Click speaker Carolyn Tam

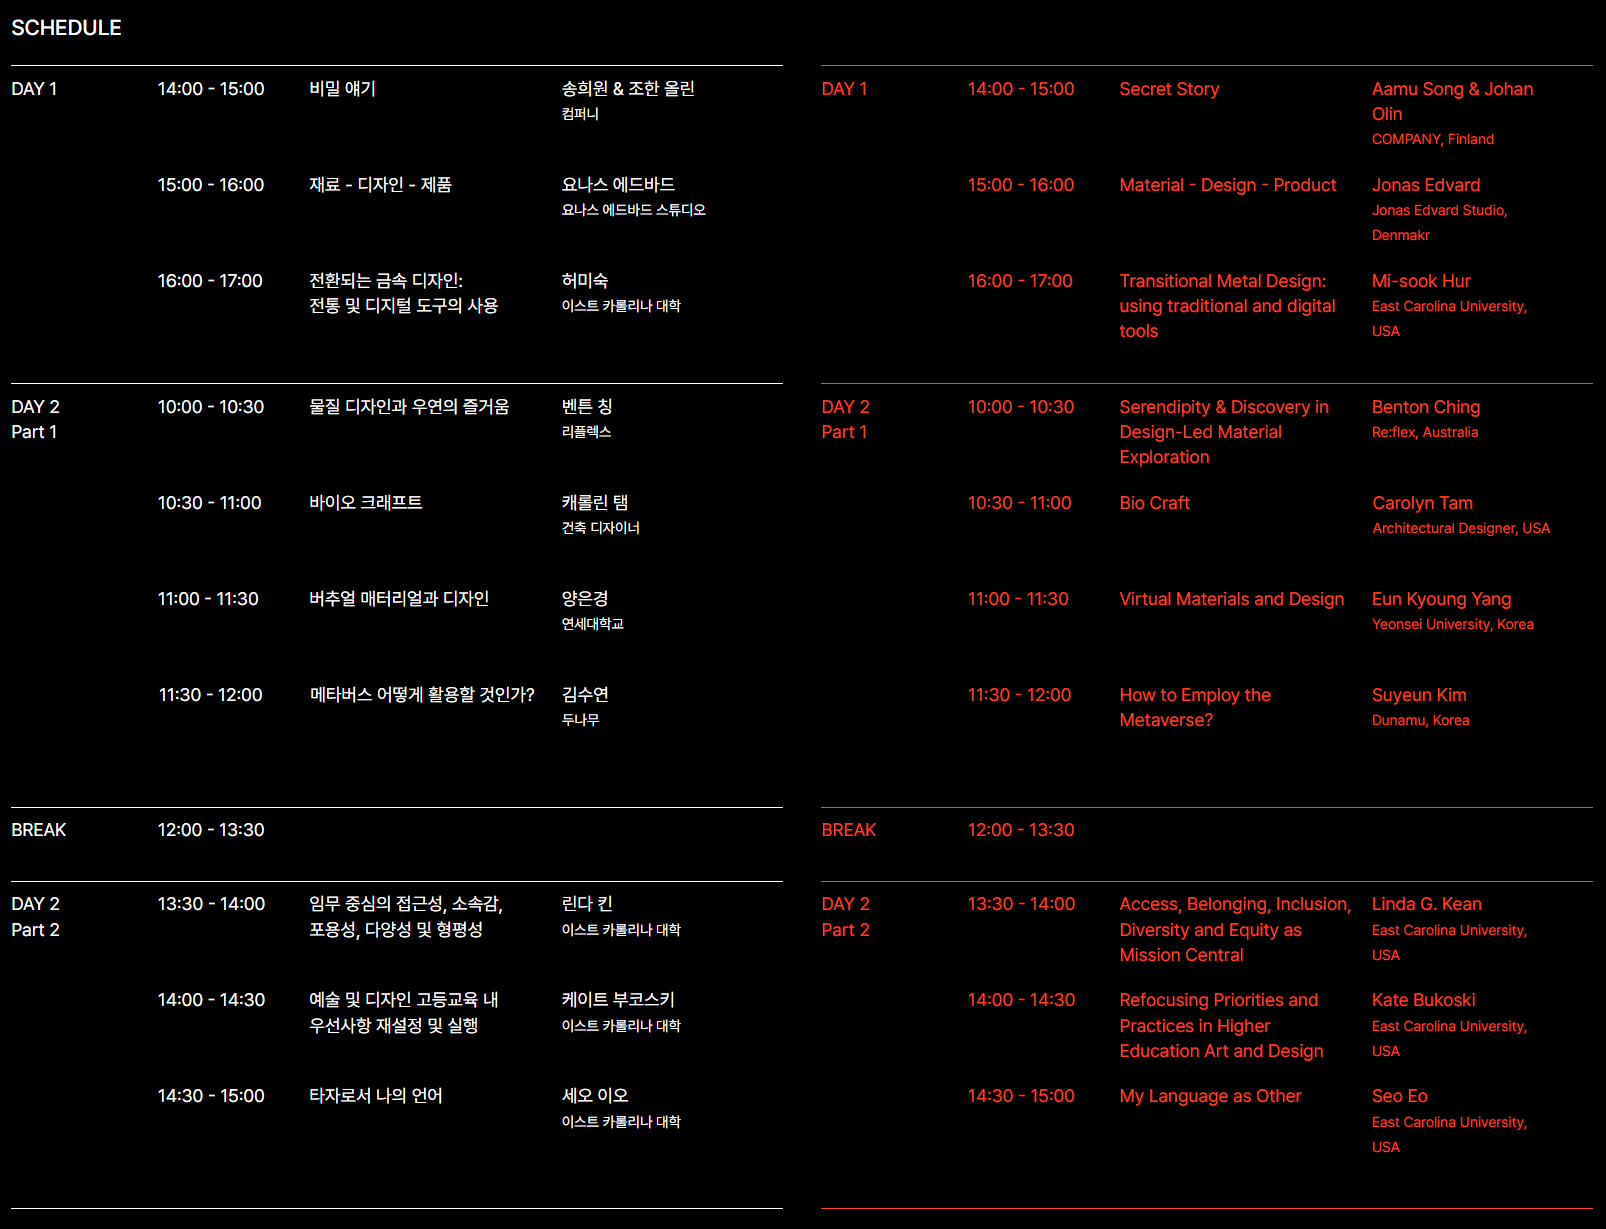click(1421, 503)
